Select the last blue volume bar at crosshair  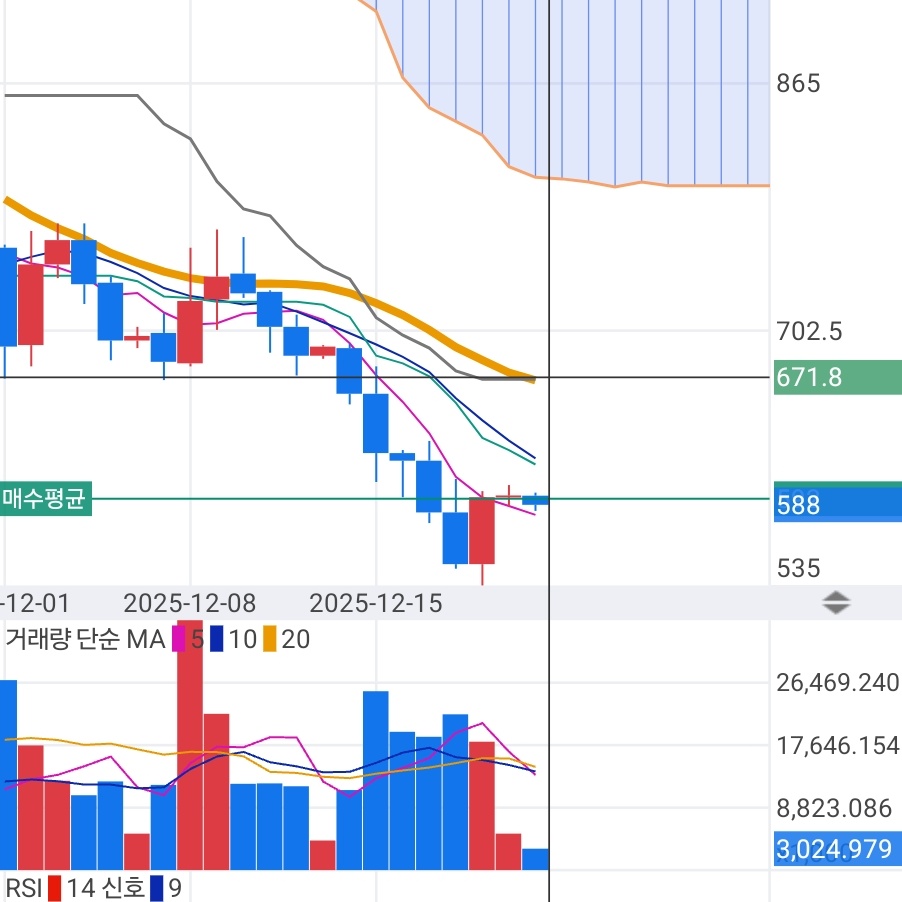click(x=535, y=859)
